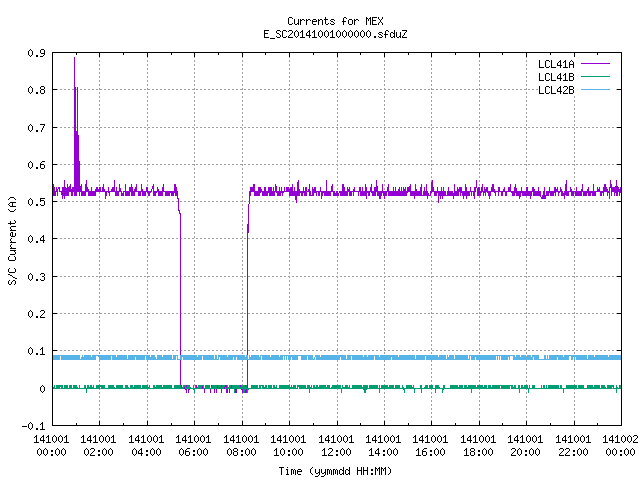Select the E_SC20141001000000.sfduZ filename subtitle
Image resolution: width=640 pixels, height=480 pixels.
(335, 34)
